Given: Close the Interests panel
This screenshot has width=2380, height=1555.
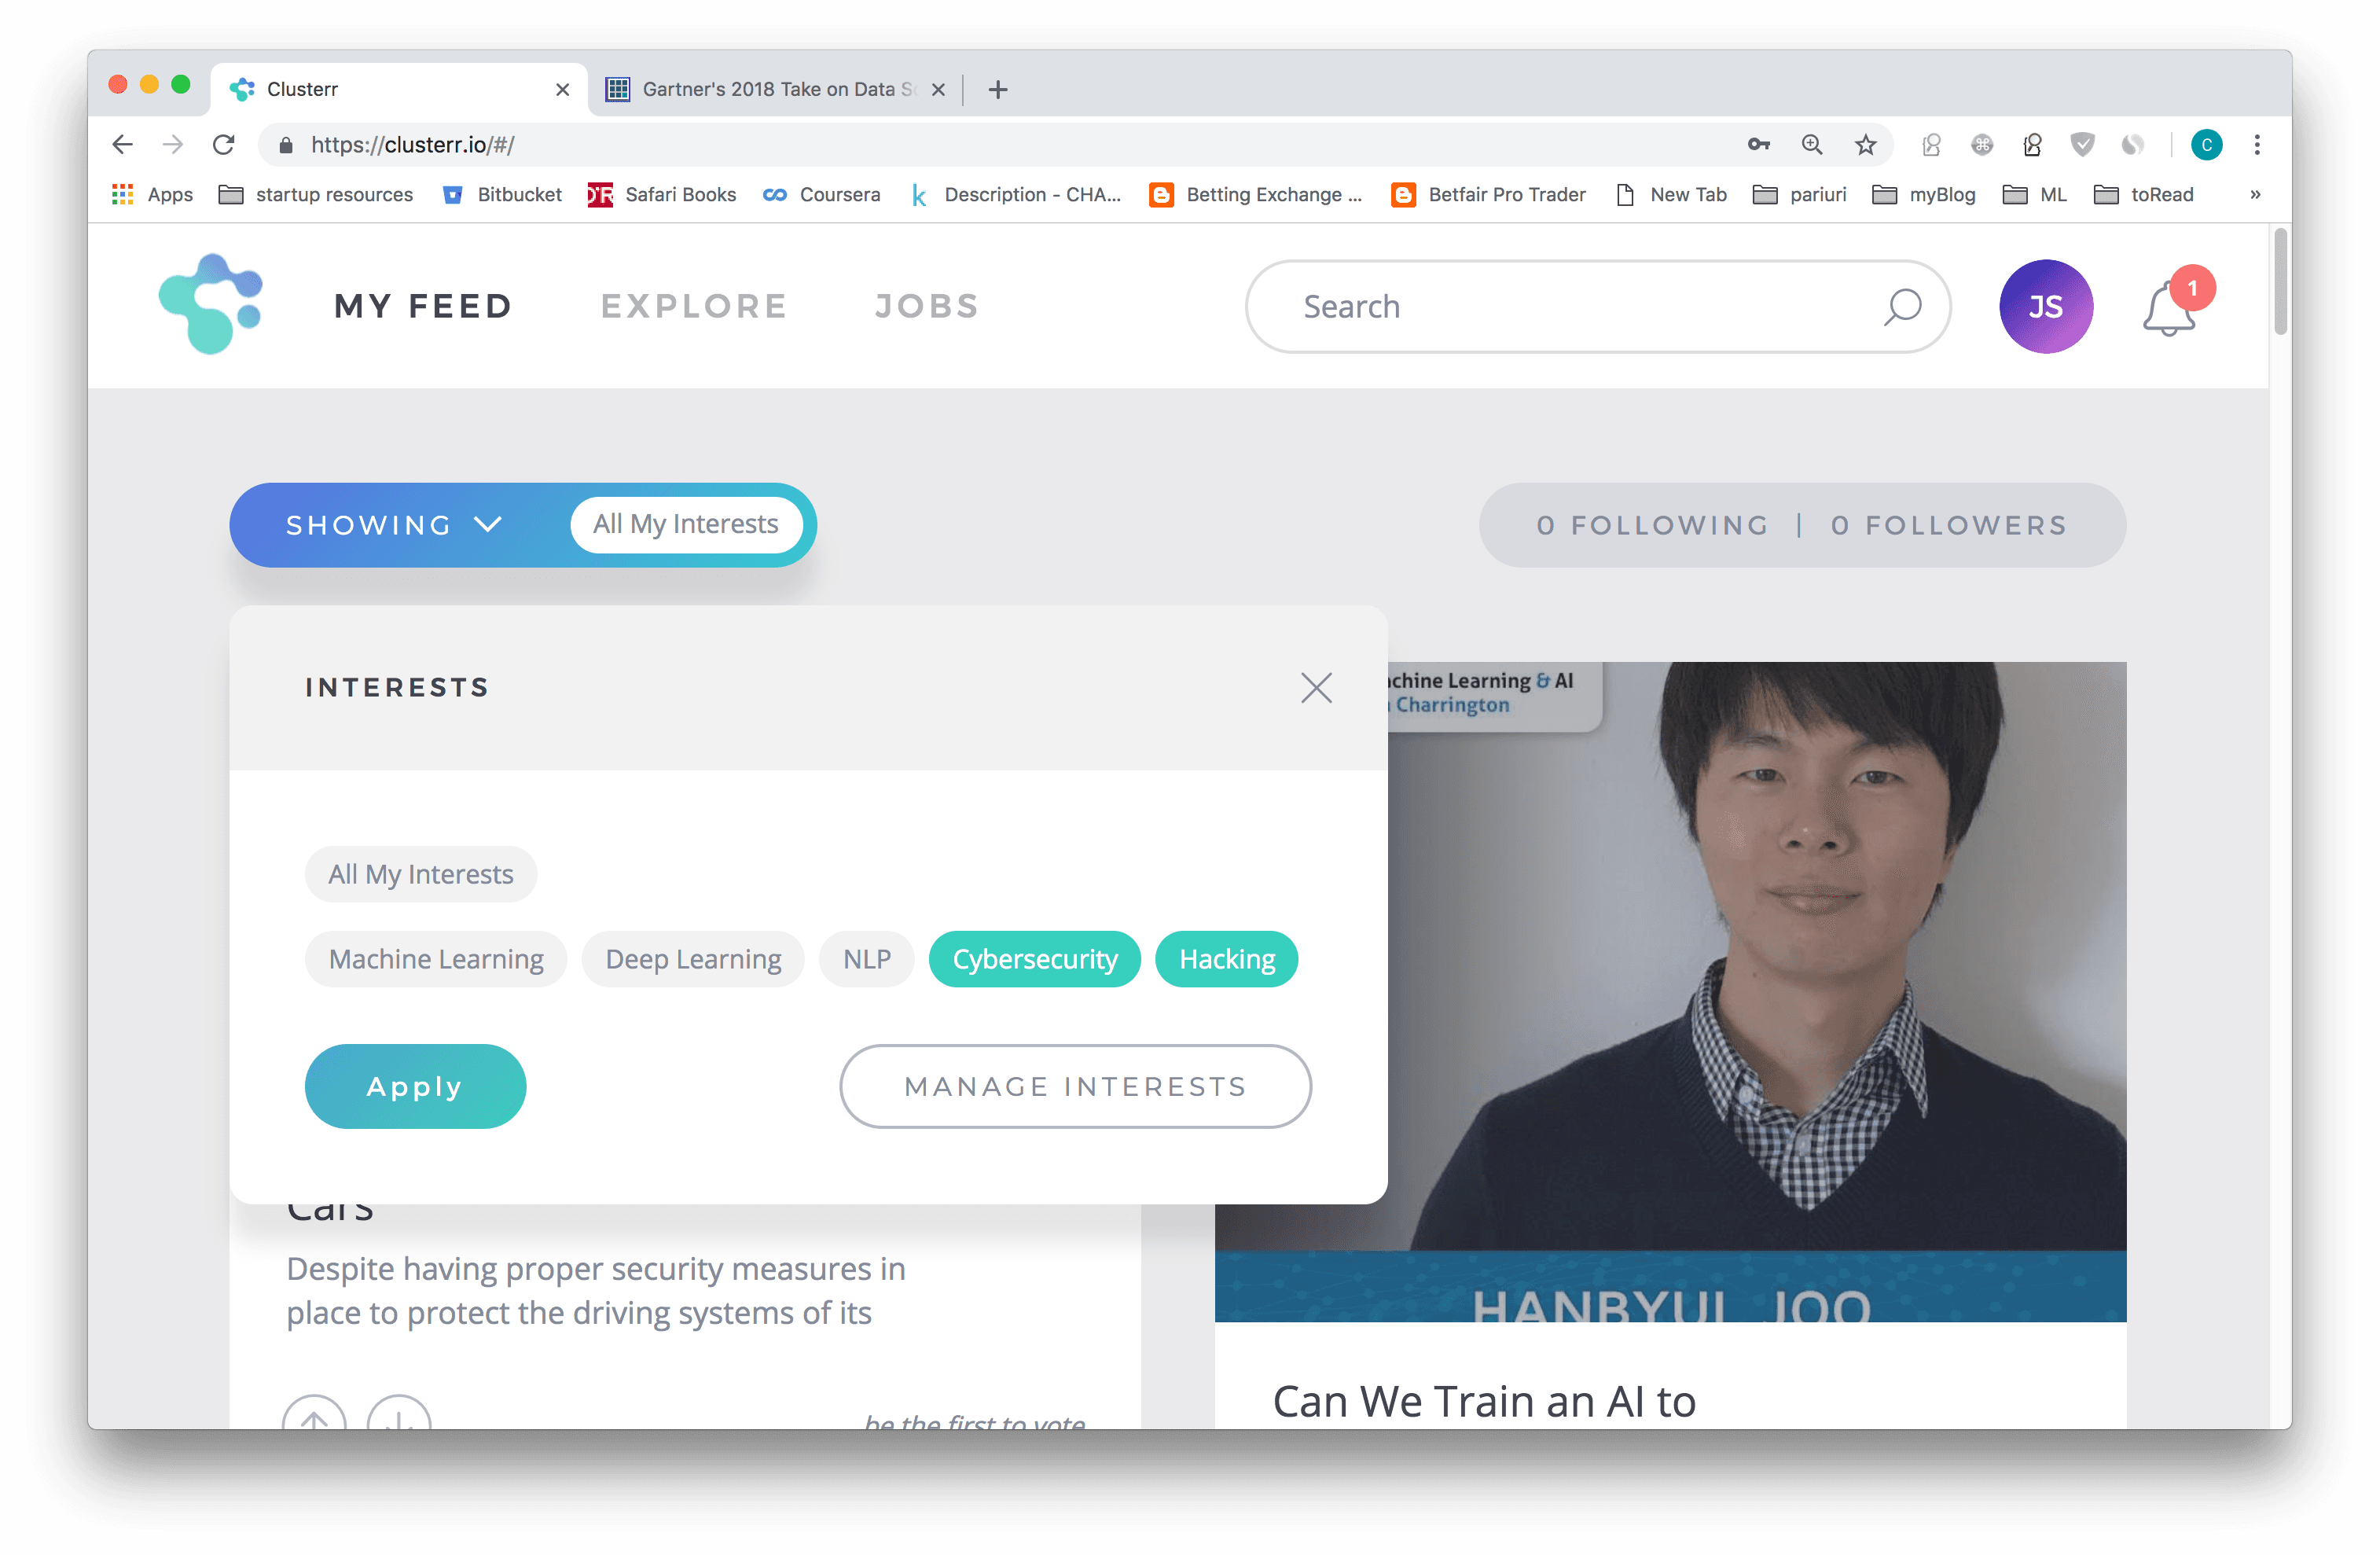Looking at the screenshot, I should pyautogui.click(x=1316, y=688).
